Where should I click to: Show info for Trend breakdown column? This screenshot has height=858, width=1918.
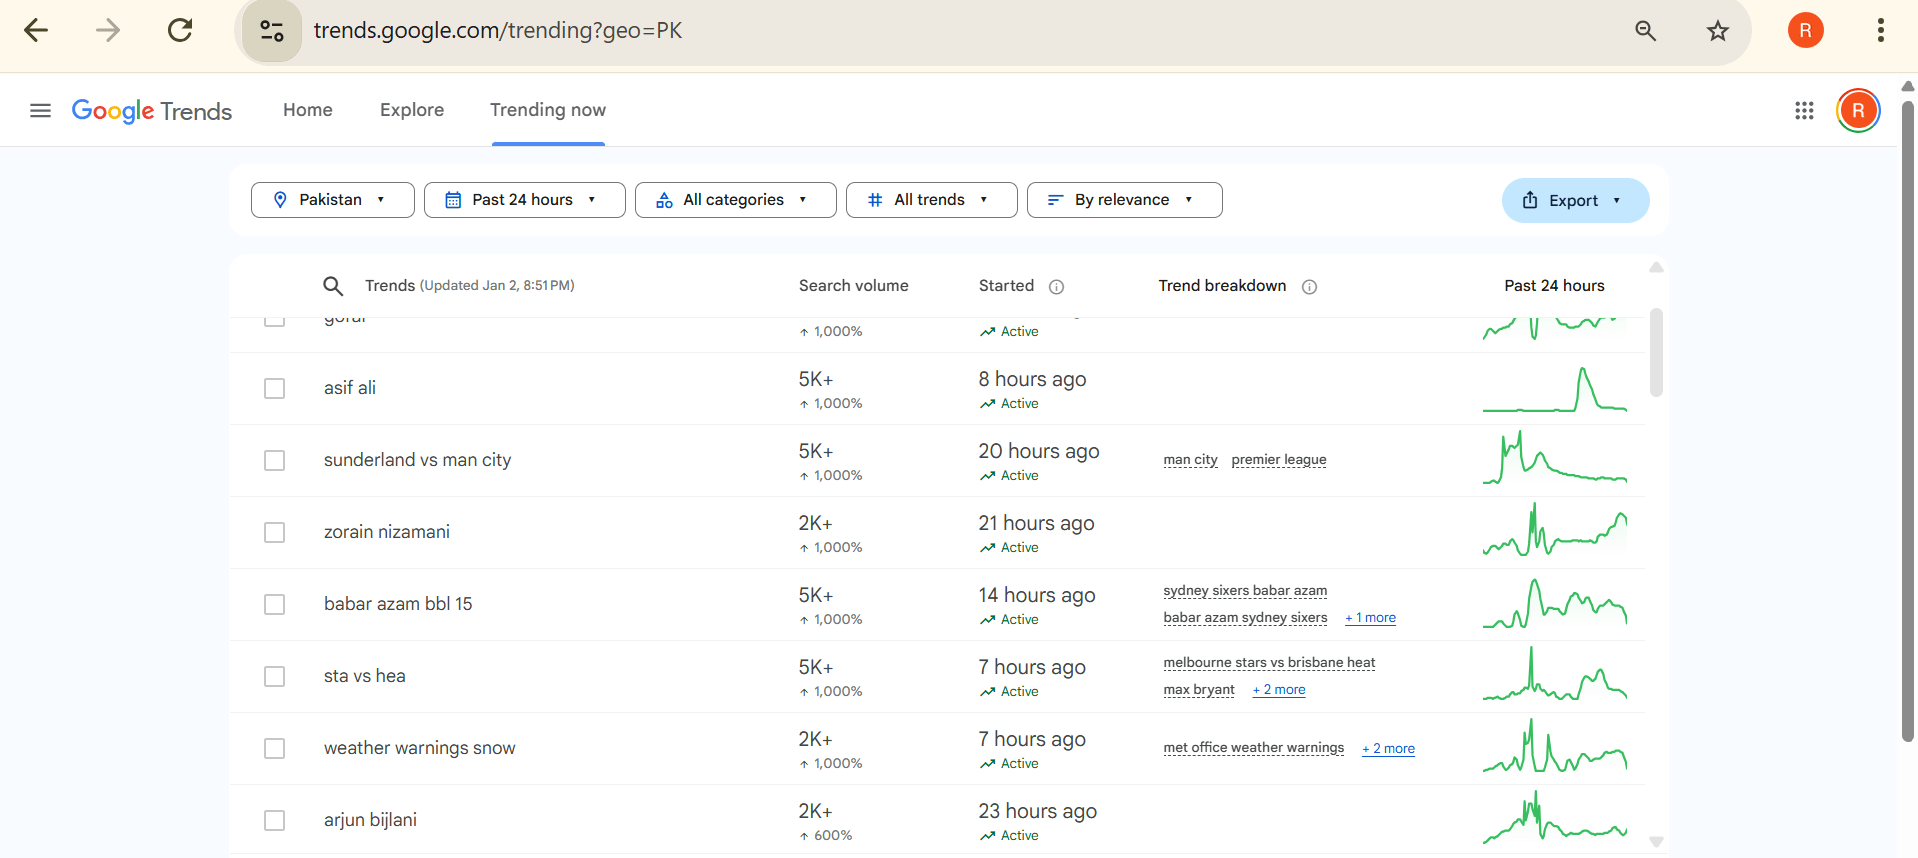click(1309, 287)
